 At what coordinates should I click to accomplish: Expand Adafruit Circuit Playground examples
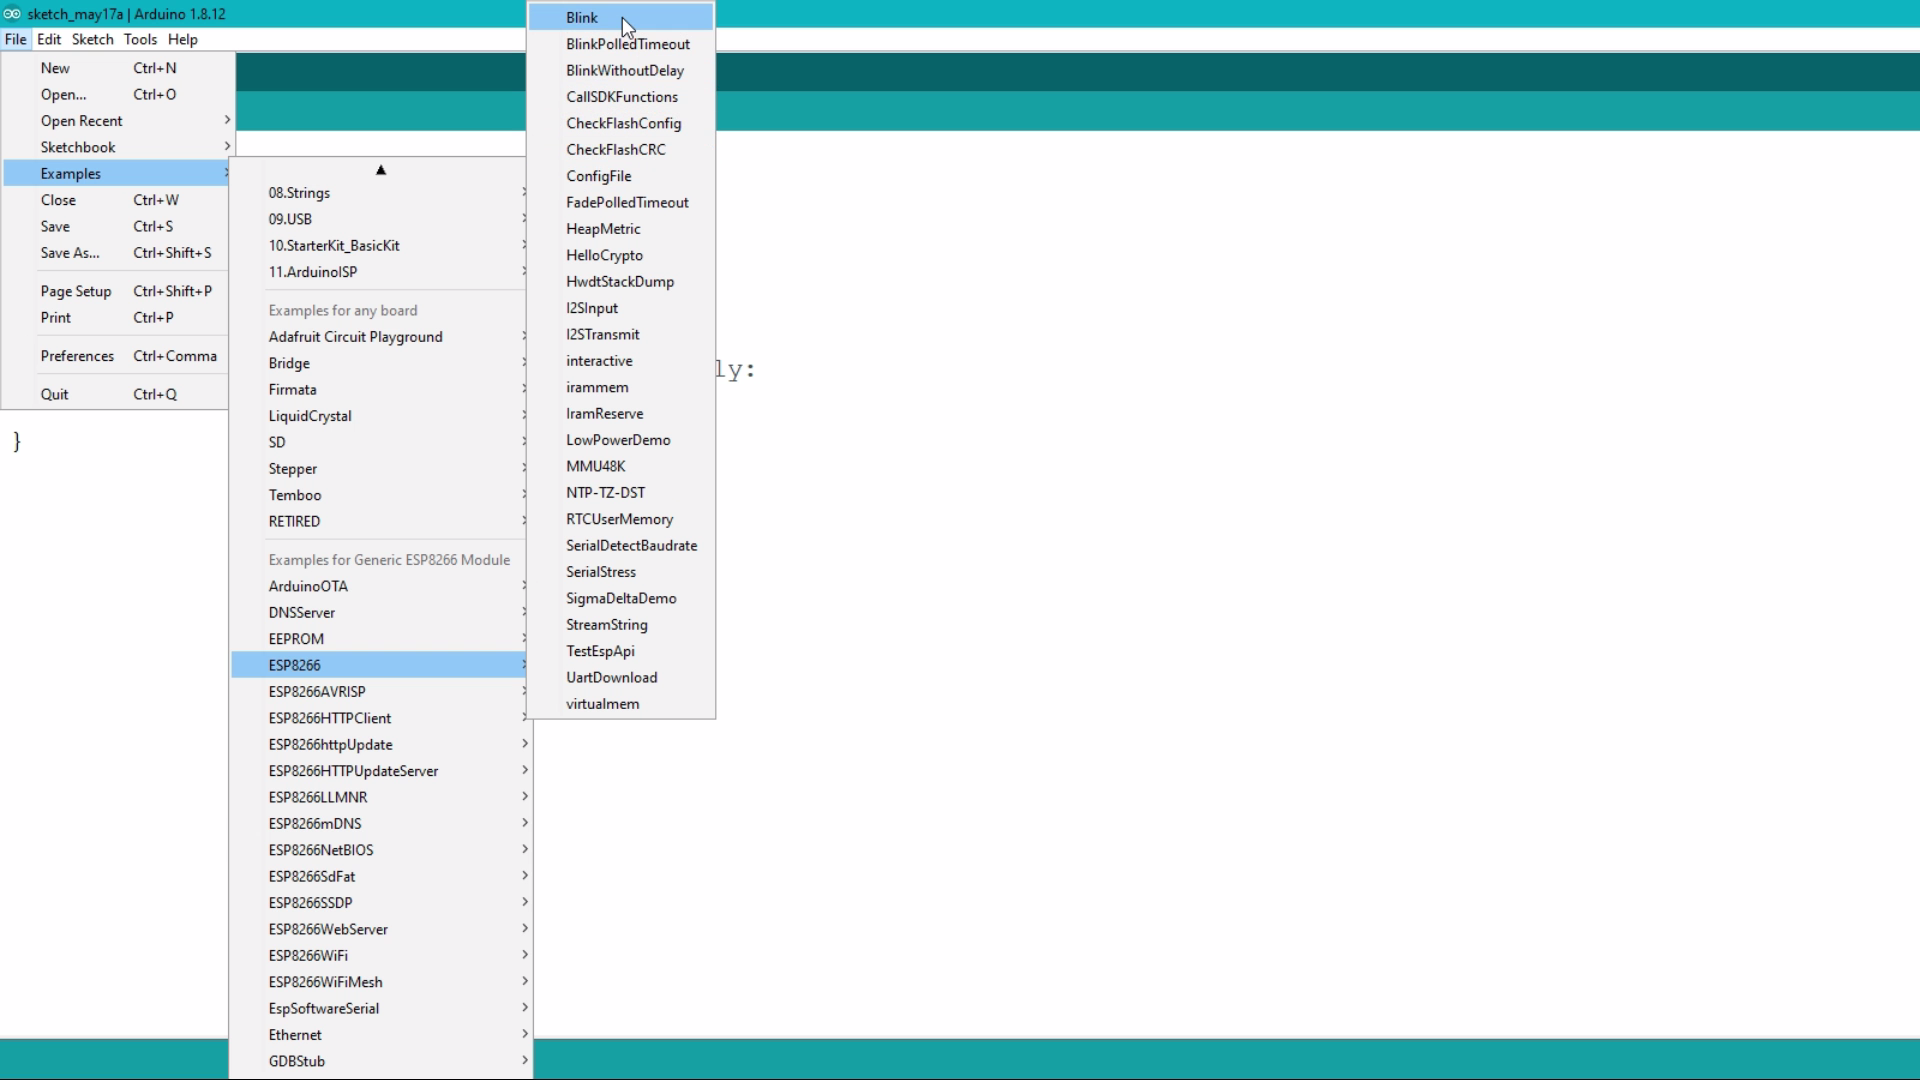click(380, 337)
